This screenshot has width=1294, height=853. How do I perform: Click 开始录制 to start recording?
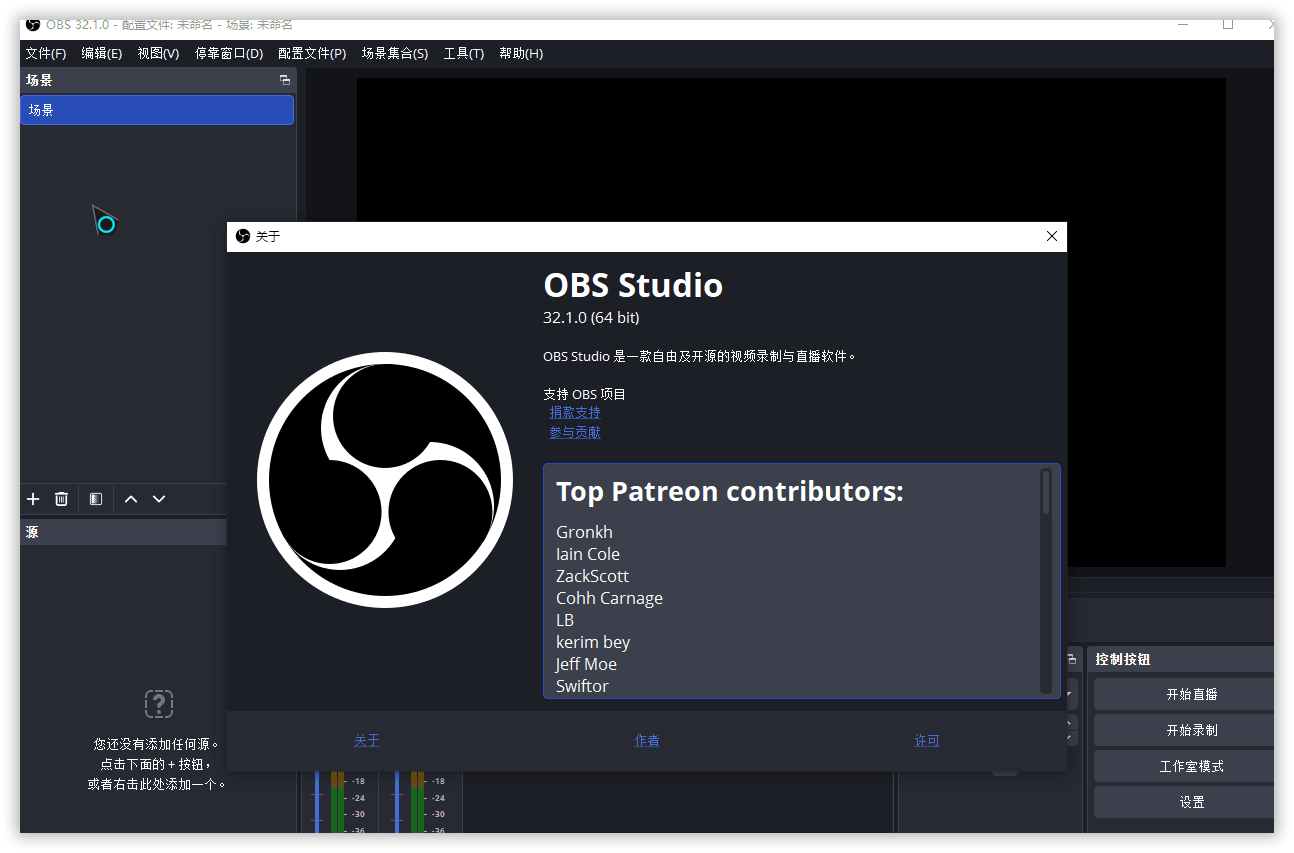(1191, 730)
